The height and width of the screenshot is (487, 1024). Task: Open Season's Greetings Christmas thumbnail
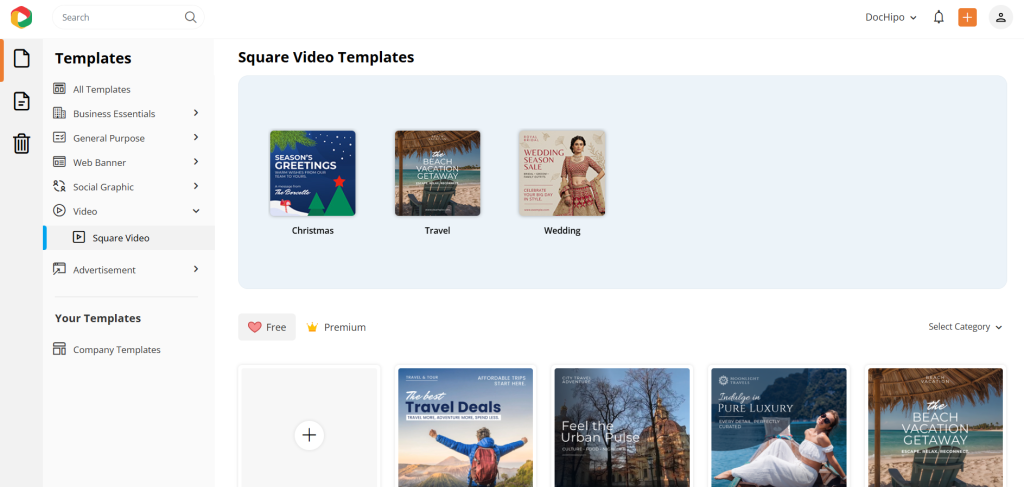coord(313,173)
